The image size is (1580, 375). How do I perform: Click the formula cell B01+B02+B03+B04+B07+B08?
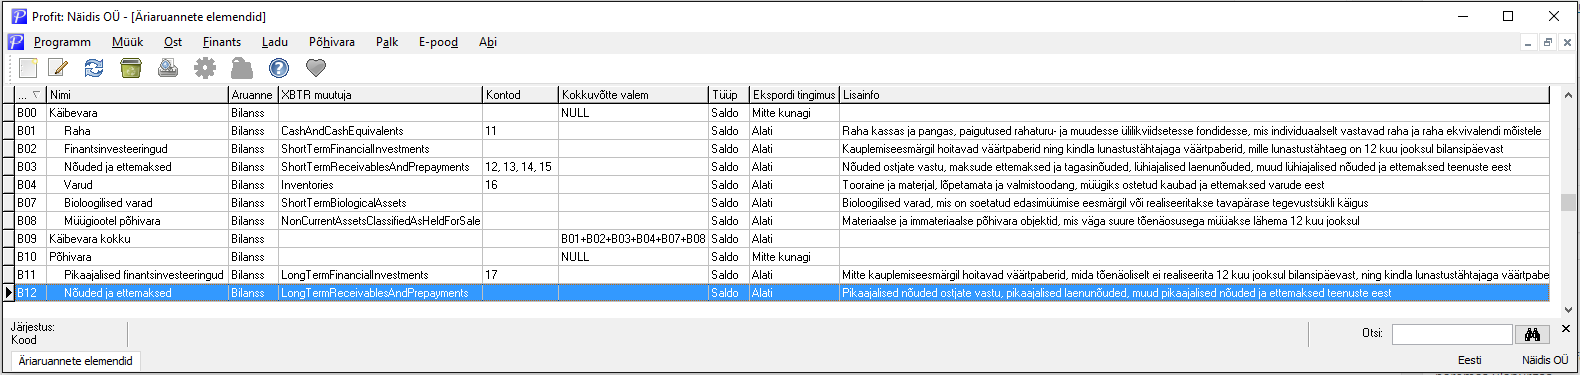point(633,239)
